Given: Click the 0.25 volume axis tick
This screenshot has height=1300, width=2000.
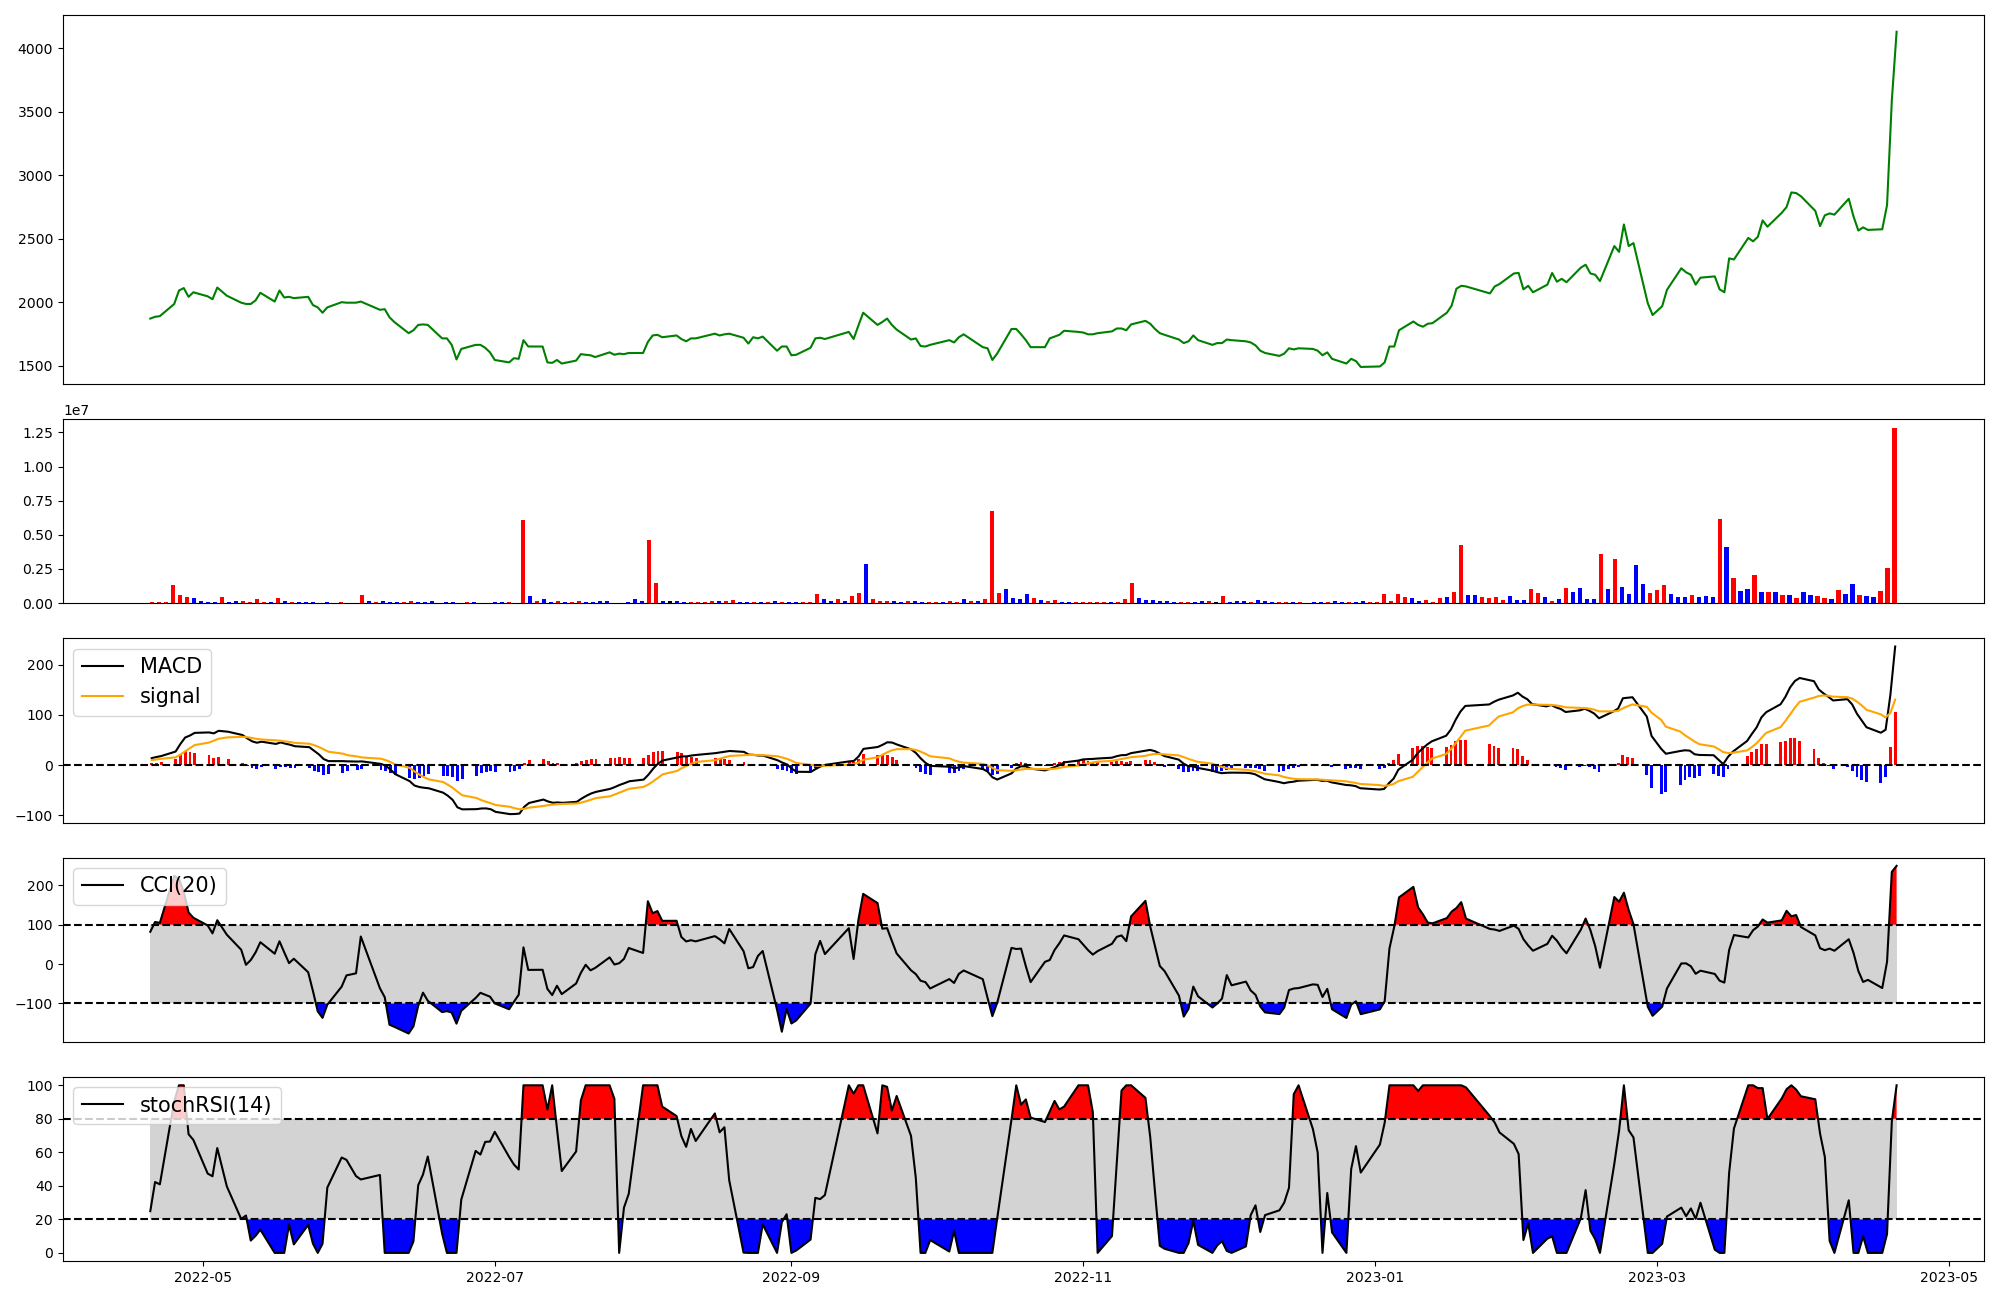Looking at the screenshot, I should coord(38,569).
